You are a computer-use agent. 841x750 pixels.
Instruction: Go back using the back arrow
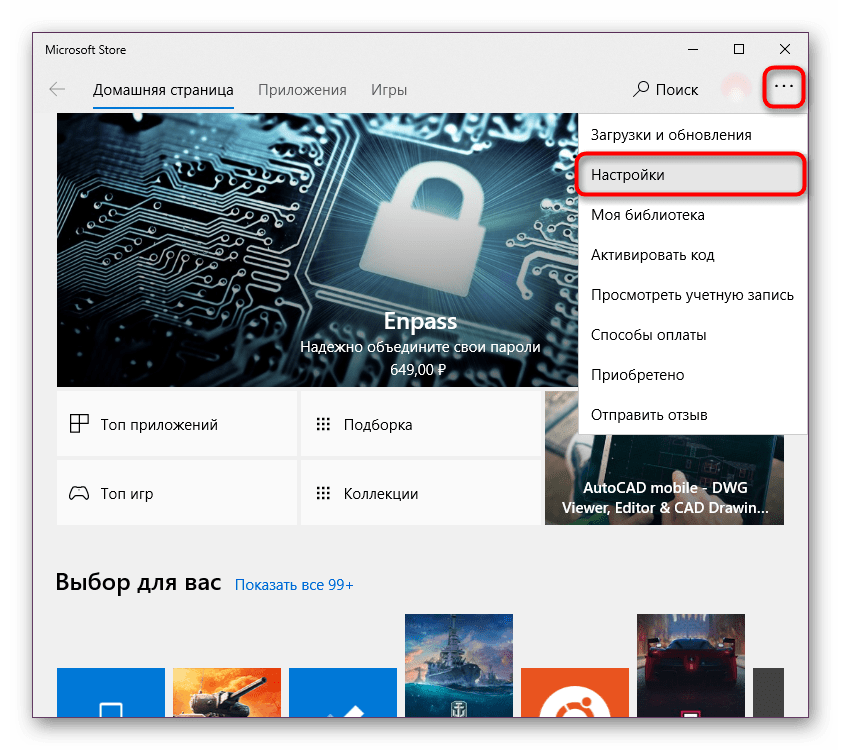57,89
